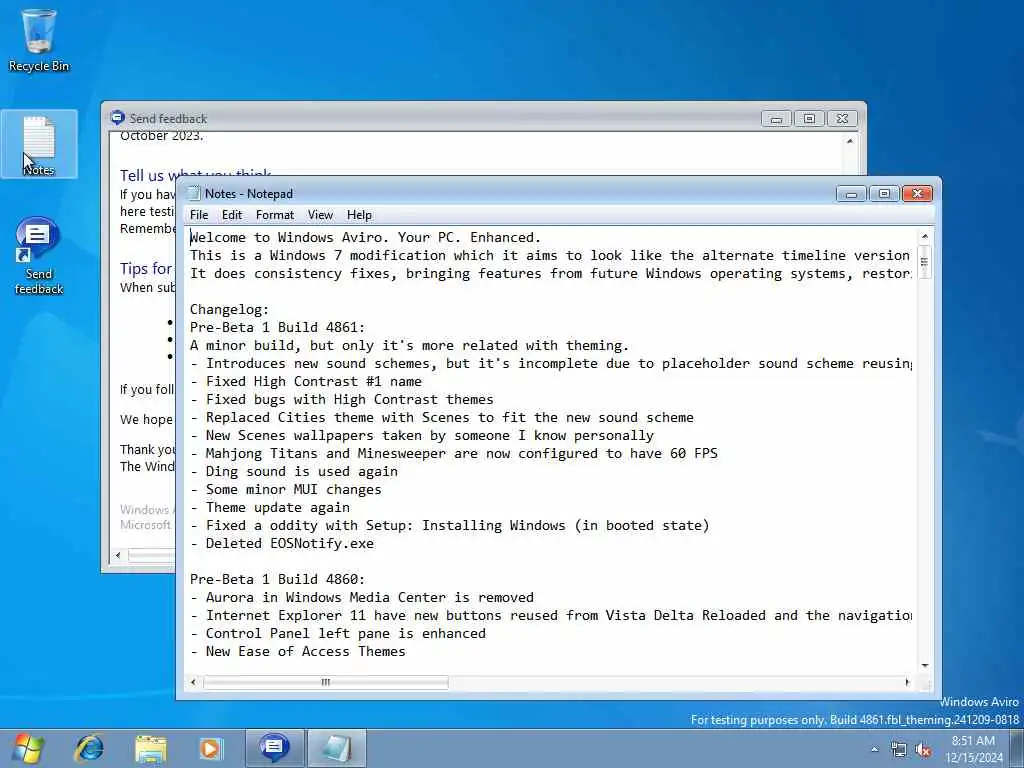Maximize the Send feedback window
Image resolution: width=1024 pixels, height=768 pixels.
coord(809,119)
